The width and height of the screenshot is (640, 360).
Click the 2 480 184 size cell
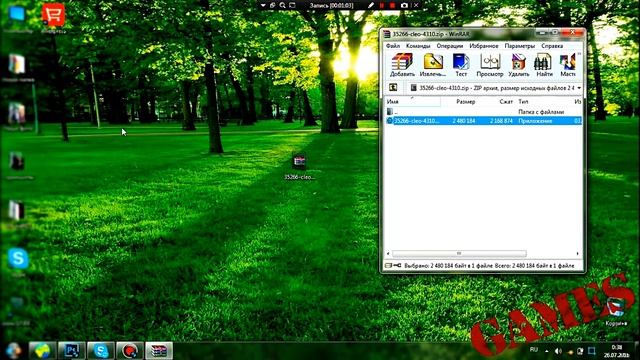tap(464, 121)
